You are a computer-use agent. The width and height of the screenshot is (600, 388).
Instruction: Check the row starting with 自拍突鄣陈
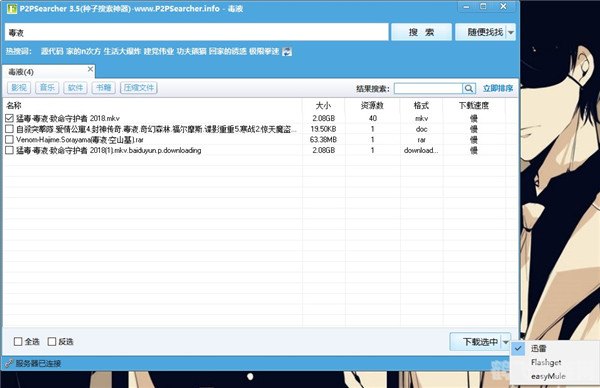(10, 129)
